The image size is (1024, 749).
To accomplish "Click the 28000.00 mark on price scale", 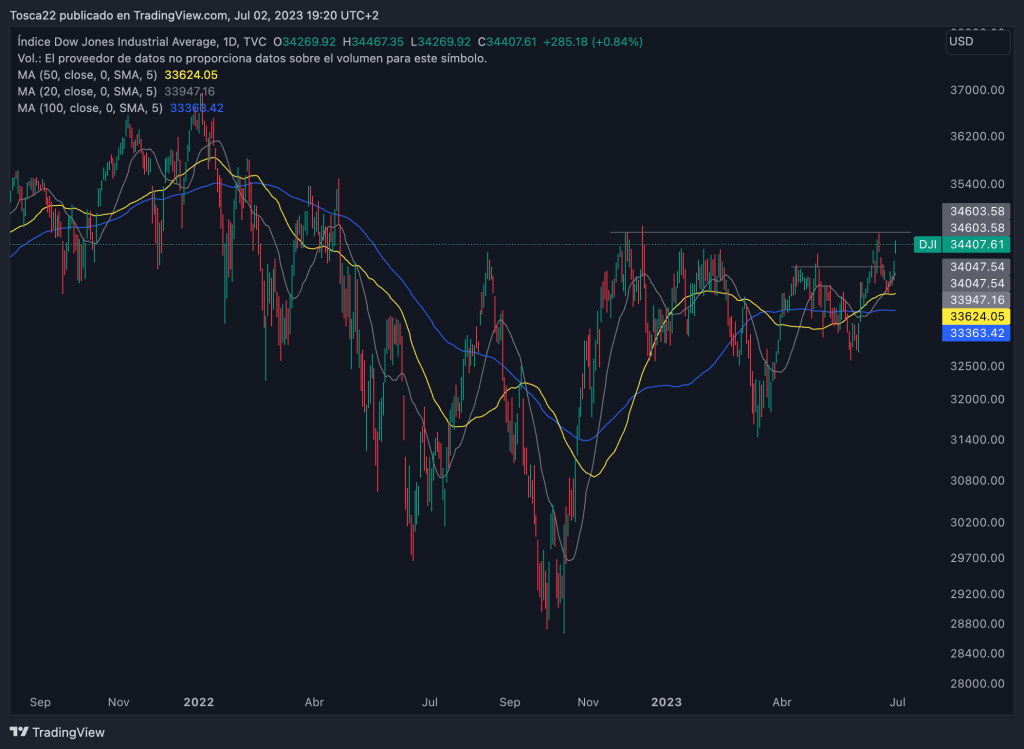I will (976, 684).
